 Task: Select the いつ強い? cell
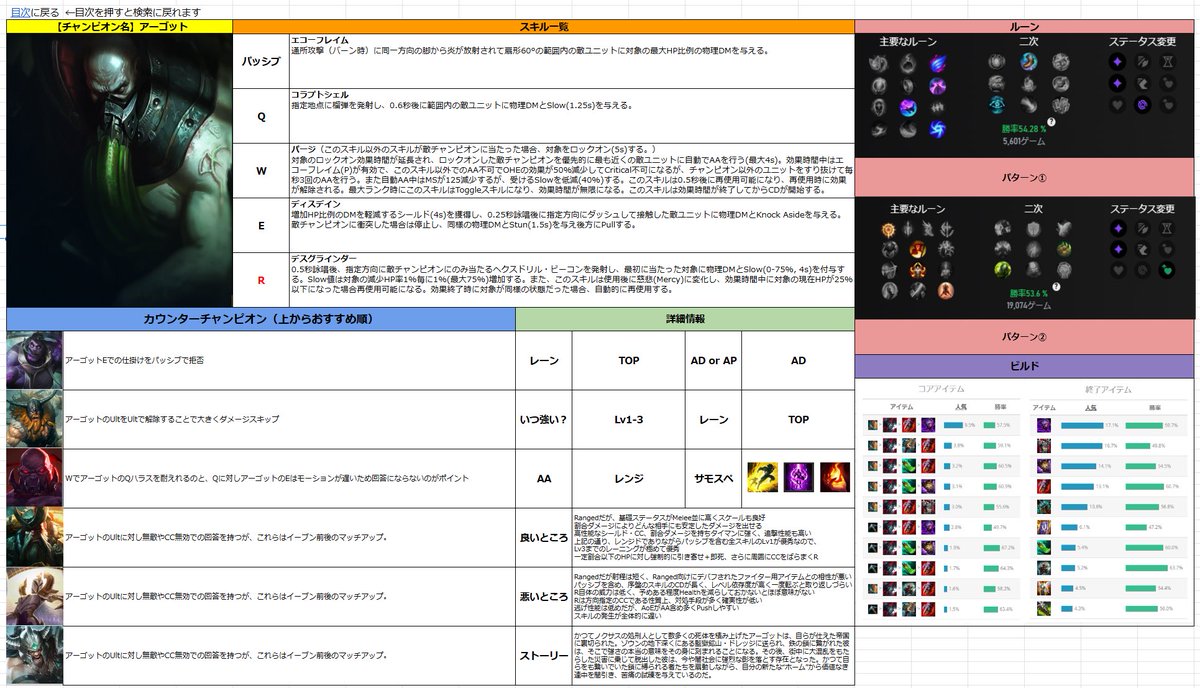544,419
